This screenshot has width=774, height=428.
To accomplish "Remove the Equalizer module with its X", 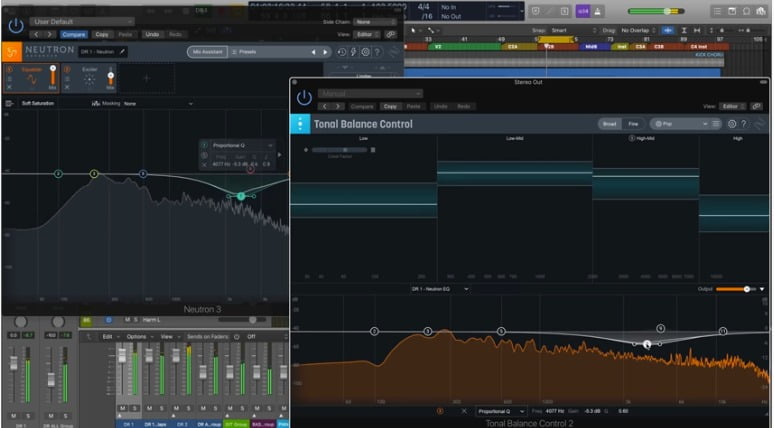I will click(x=9, y=87).
